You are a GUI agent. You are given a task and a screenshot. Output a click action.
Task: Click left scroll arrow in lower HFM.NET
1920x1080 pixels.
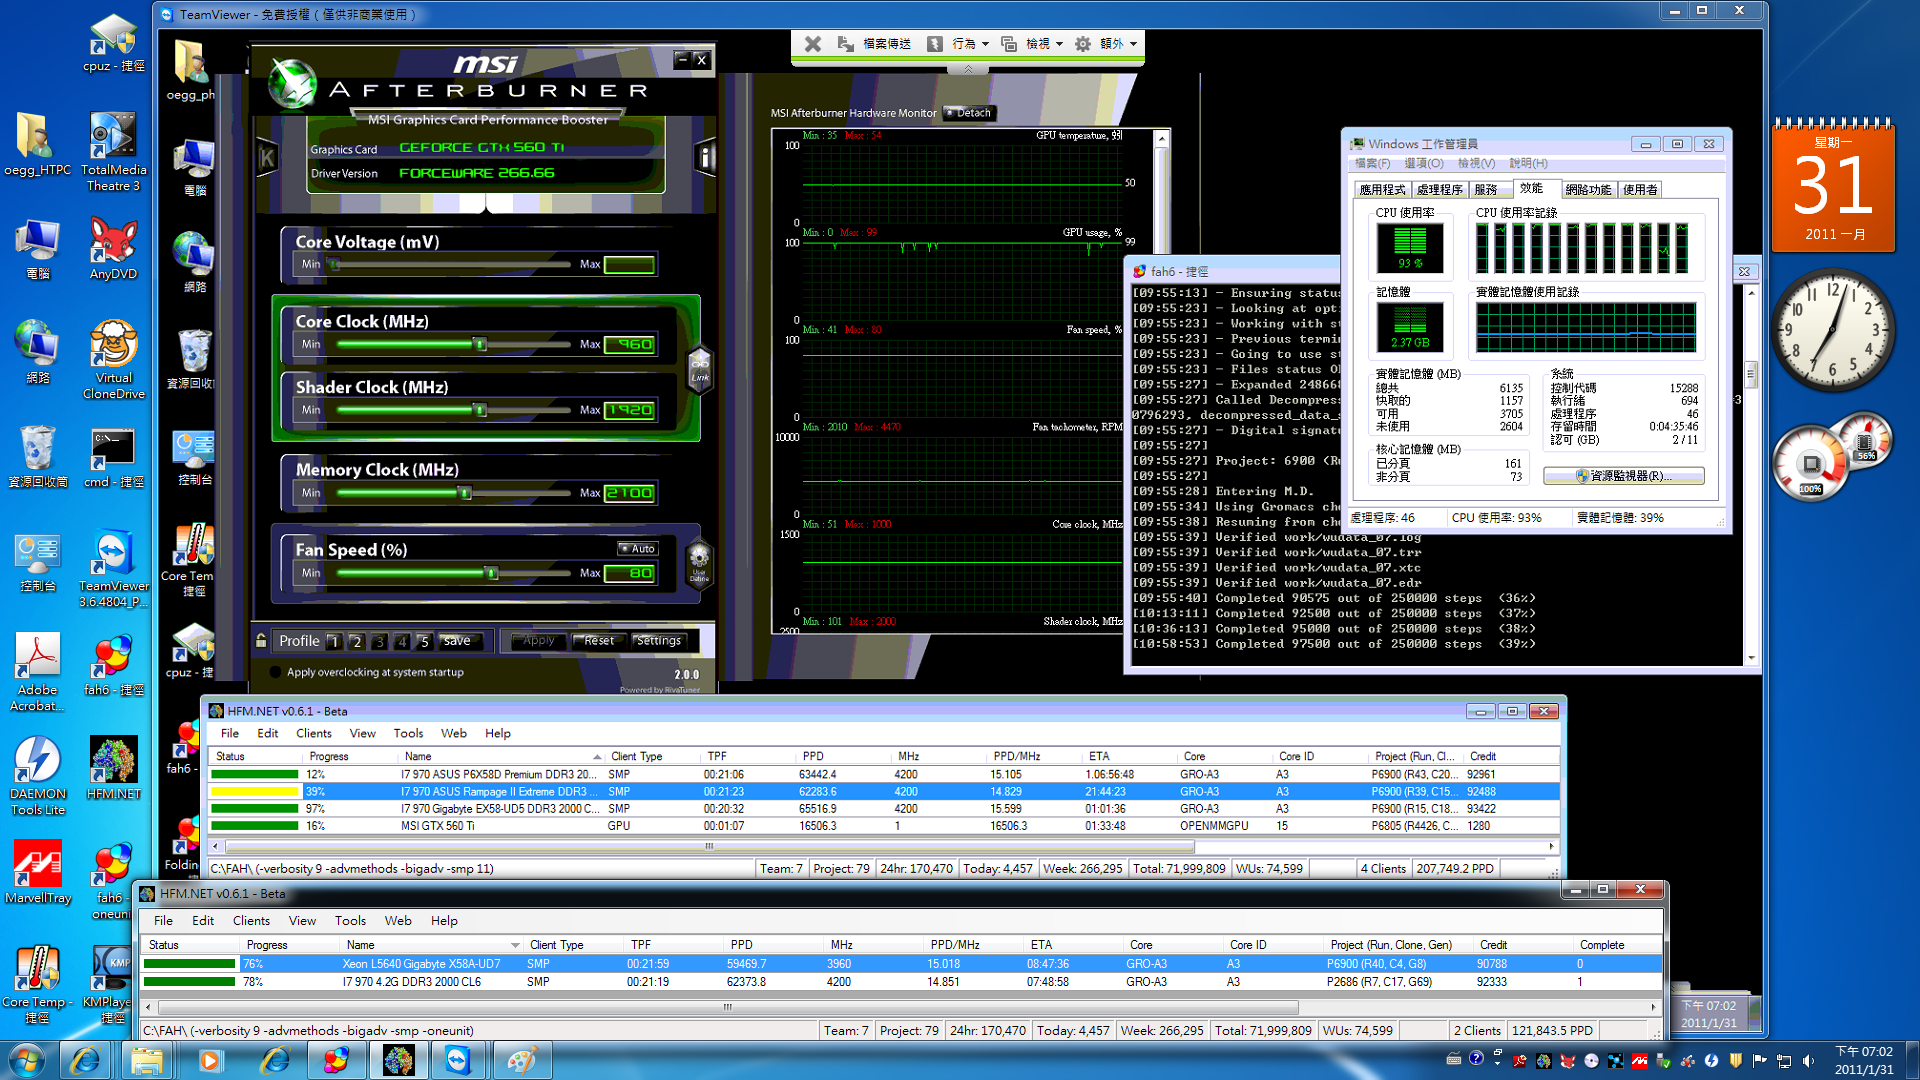pyautogui.click(x=148, y=1007)
